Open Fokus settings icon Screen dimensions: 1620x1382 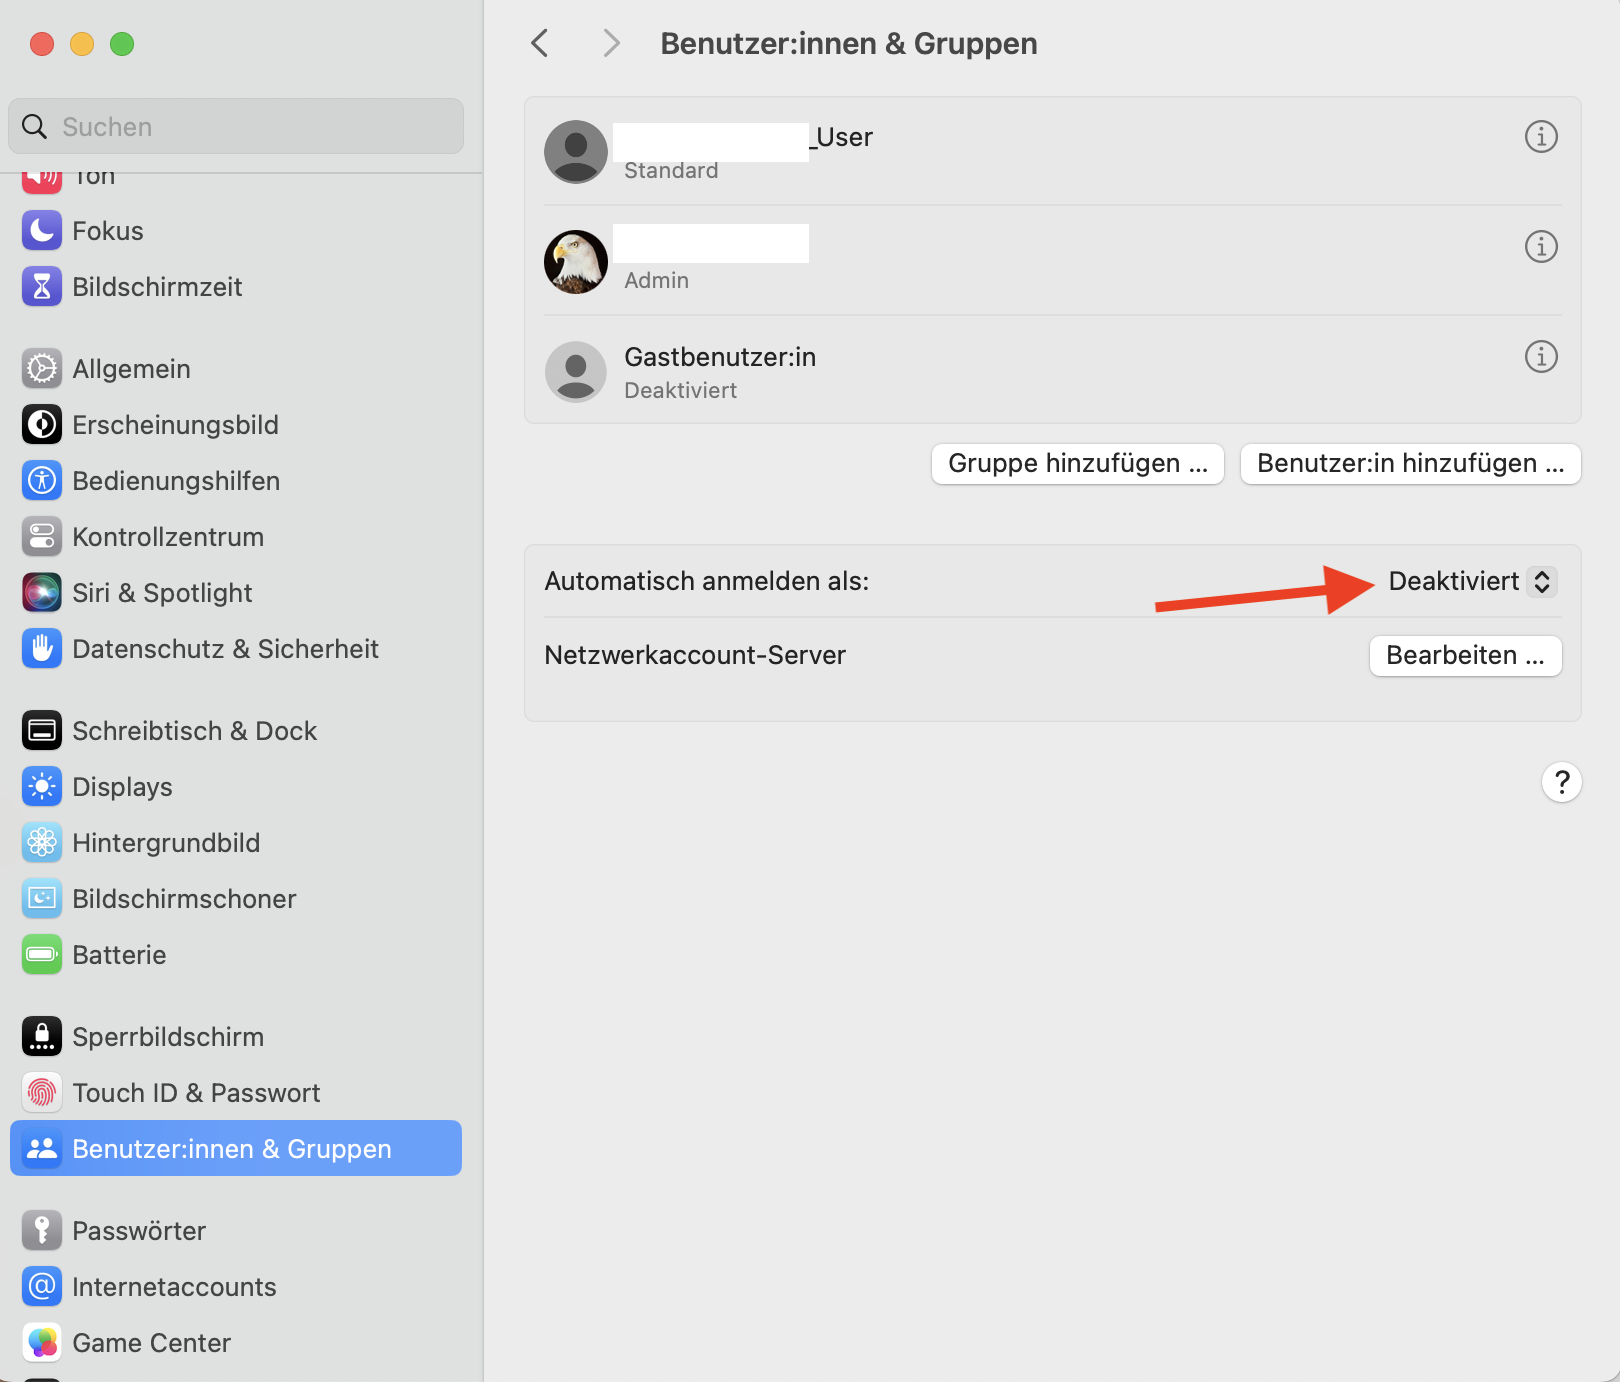(x=42, y=231)
